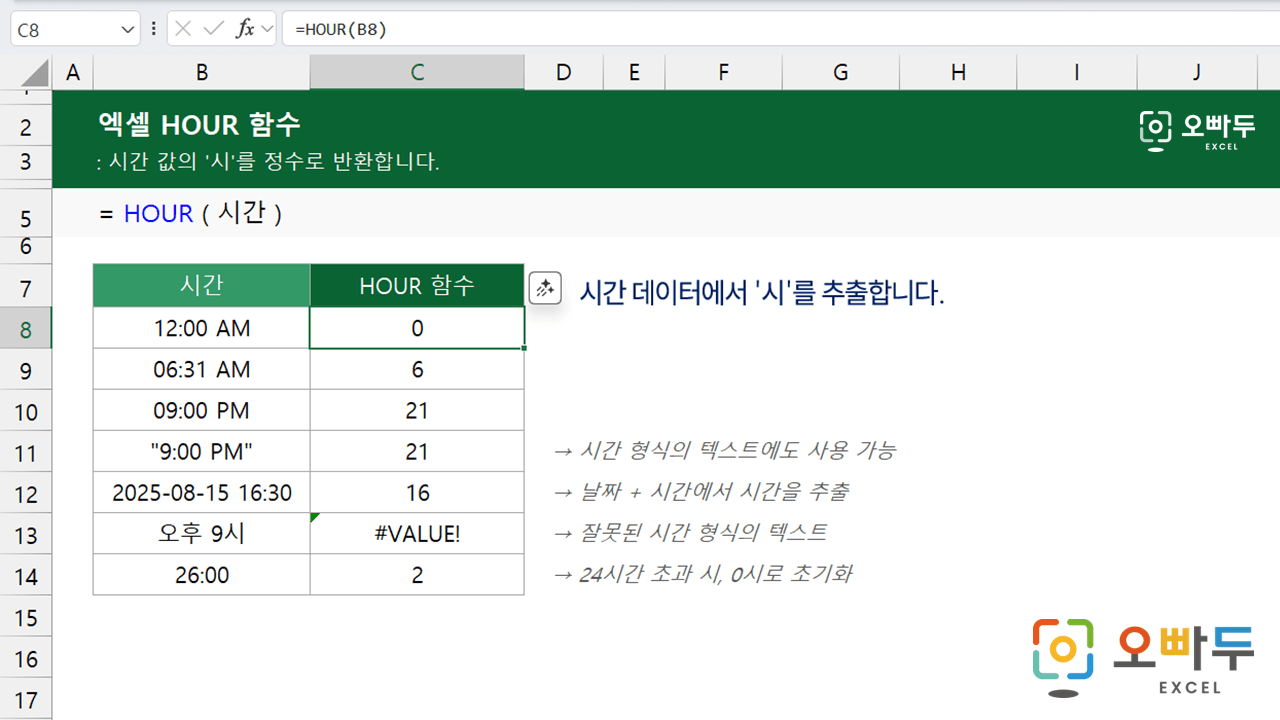The image size is (1280, 720).
Task: Select the cell showing 26:00
Action: 202,575
